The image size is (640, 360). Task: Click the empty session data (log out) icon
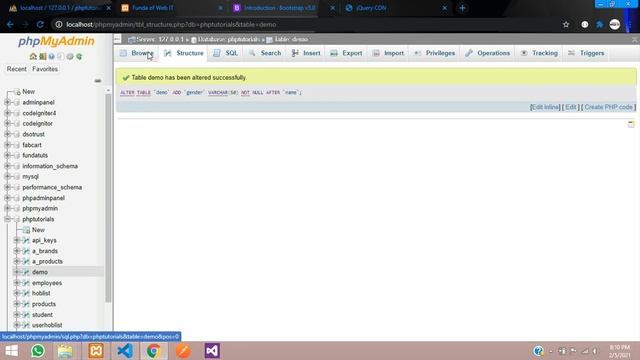click(x=42, y=56)
